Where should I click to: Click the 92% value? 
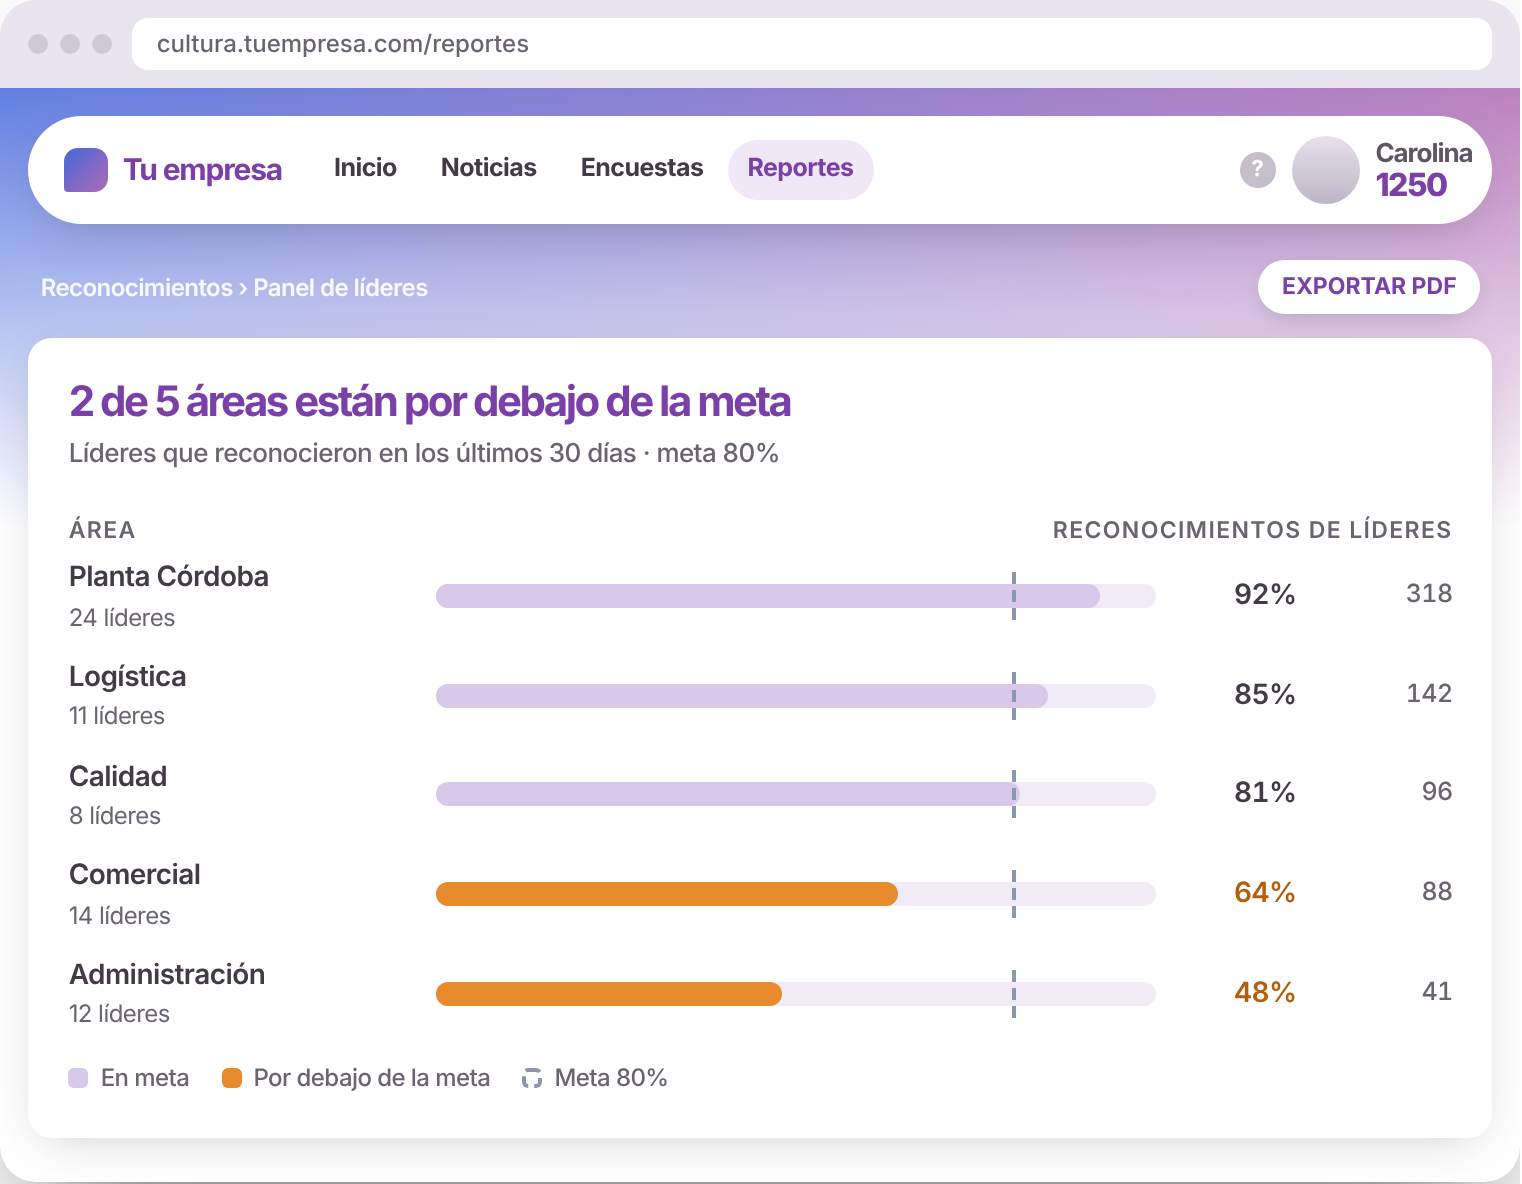[1265, 595]
